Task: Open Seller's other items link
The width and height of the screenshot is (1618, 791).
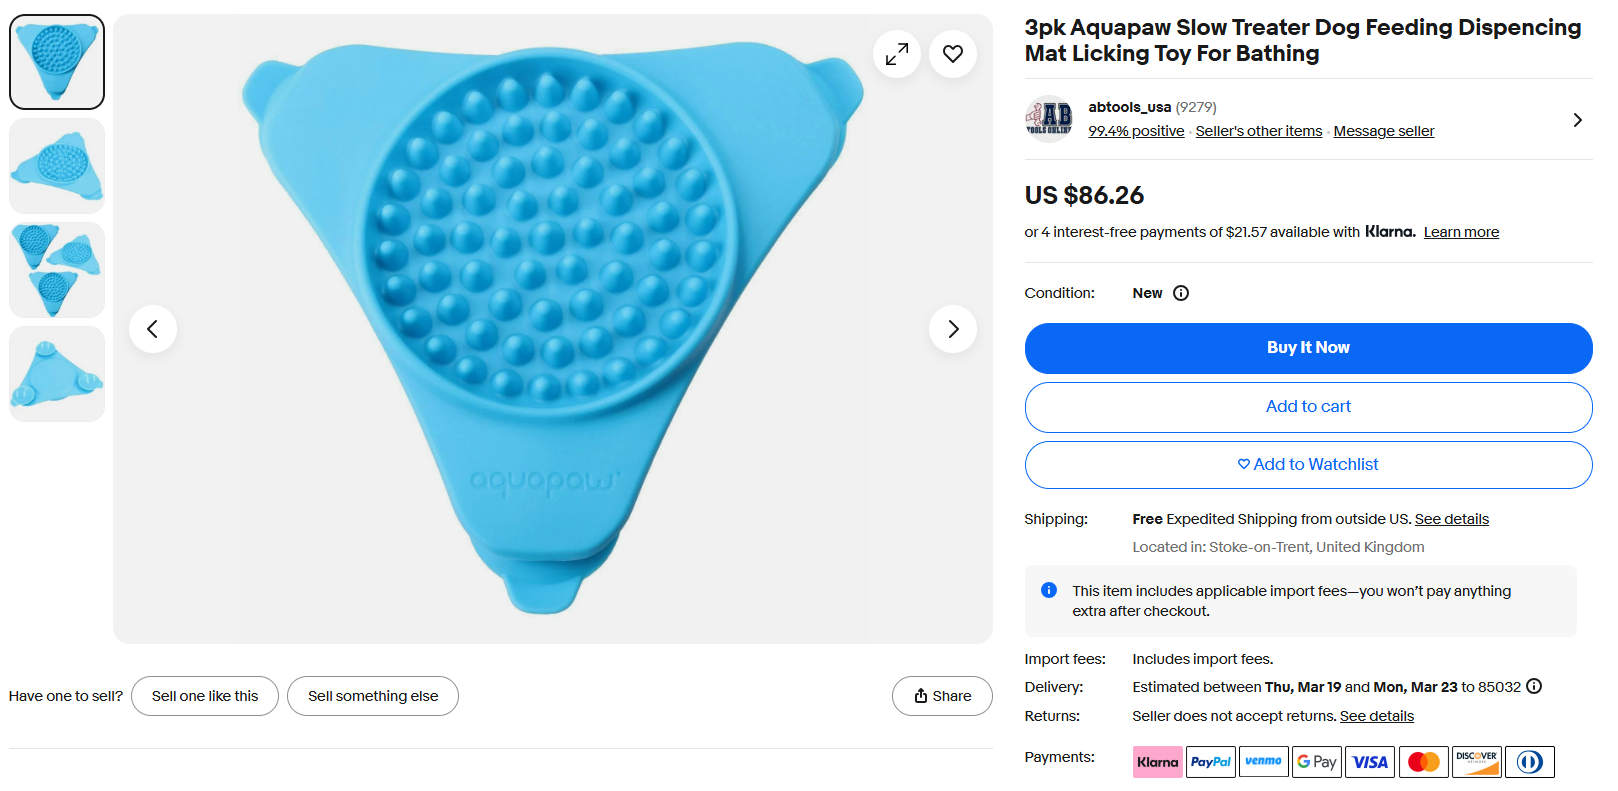Action: click(x=1258, y=131)
